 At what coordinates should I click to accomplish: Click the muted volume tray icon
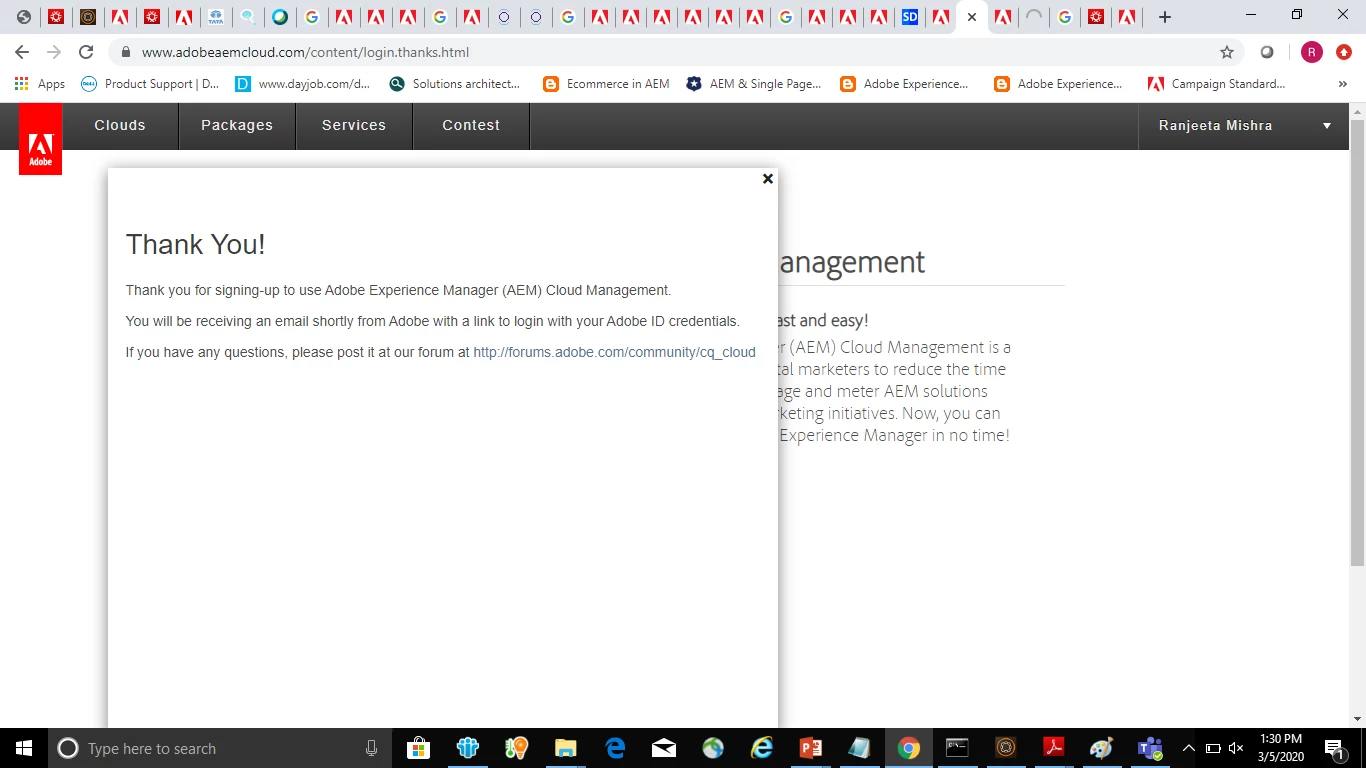click(1236, 748)
